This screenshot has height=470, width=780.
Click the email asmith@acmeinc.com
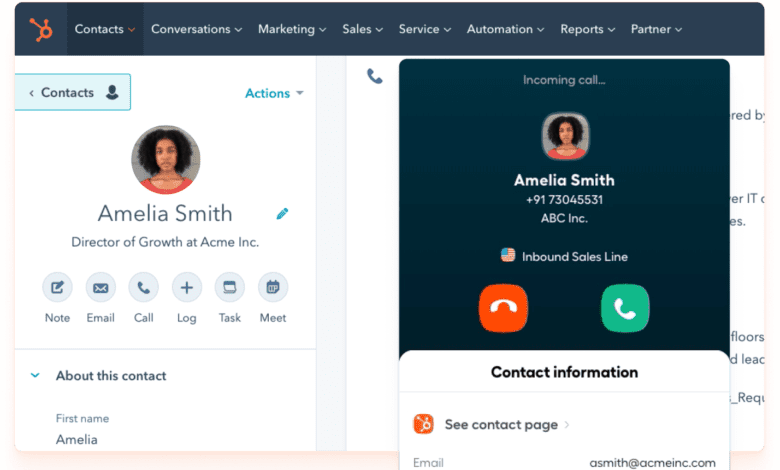click(652, 463)
